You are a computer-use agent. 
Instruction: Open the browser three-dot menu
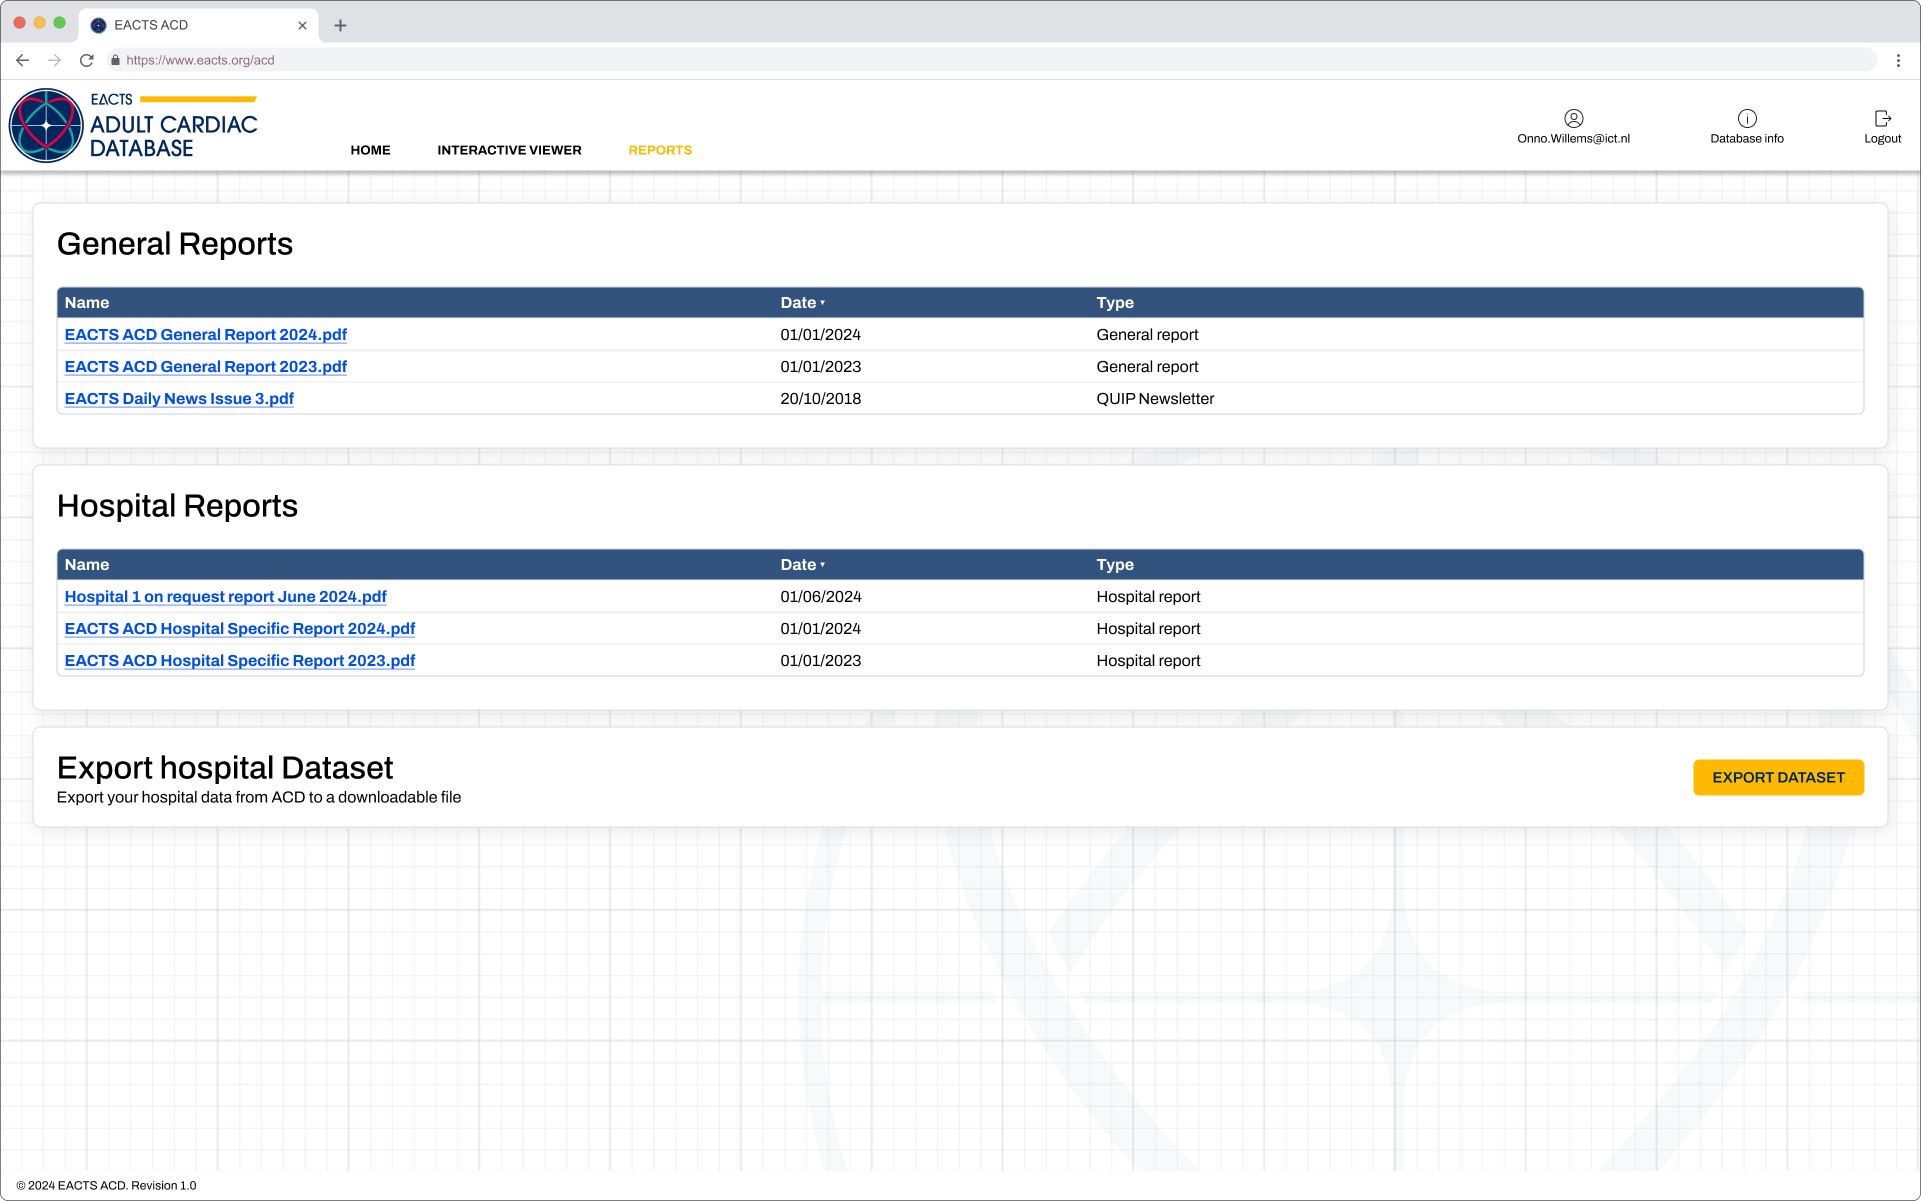[x=1898, y=60]
